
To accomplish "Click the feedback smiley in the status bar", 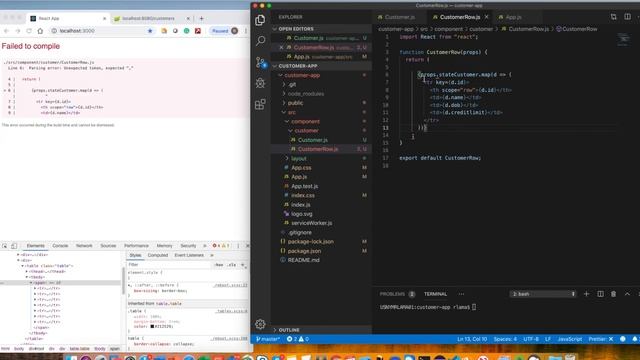I will point(623,339).
